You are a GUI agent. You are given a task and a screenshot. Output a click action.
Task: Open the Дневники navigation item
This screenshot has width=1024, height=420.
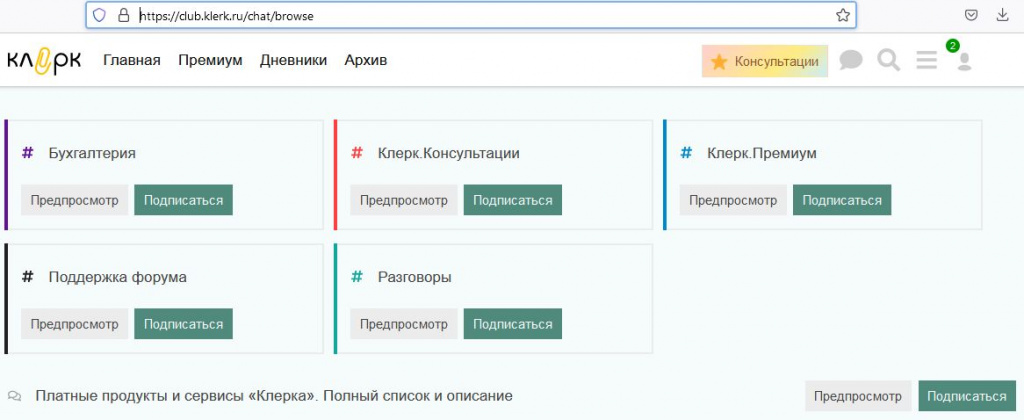[293, 61]
